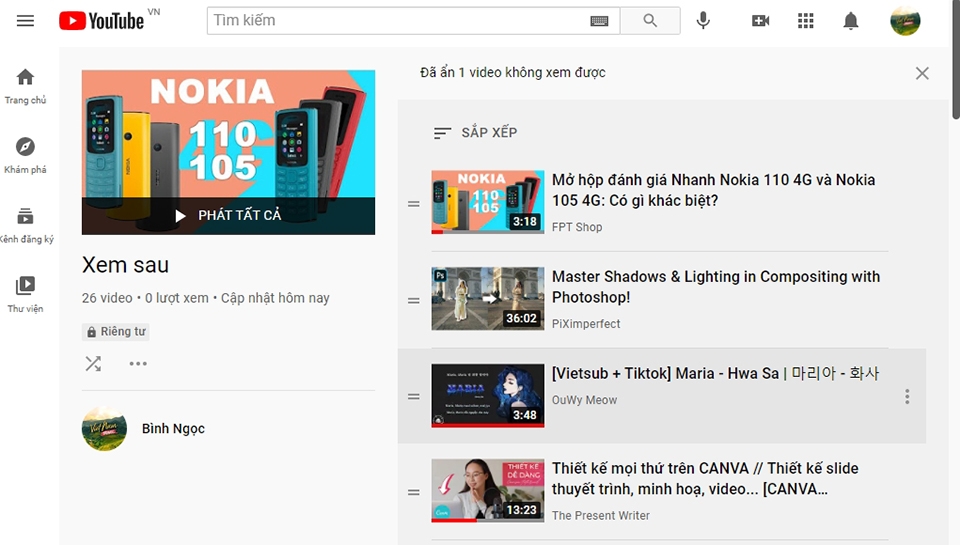Click drag handle of CANVA video row

click(414, 492)
